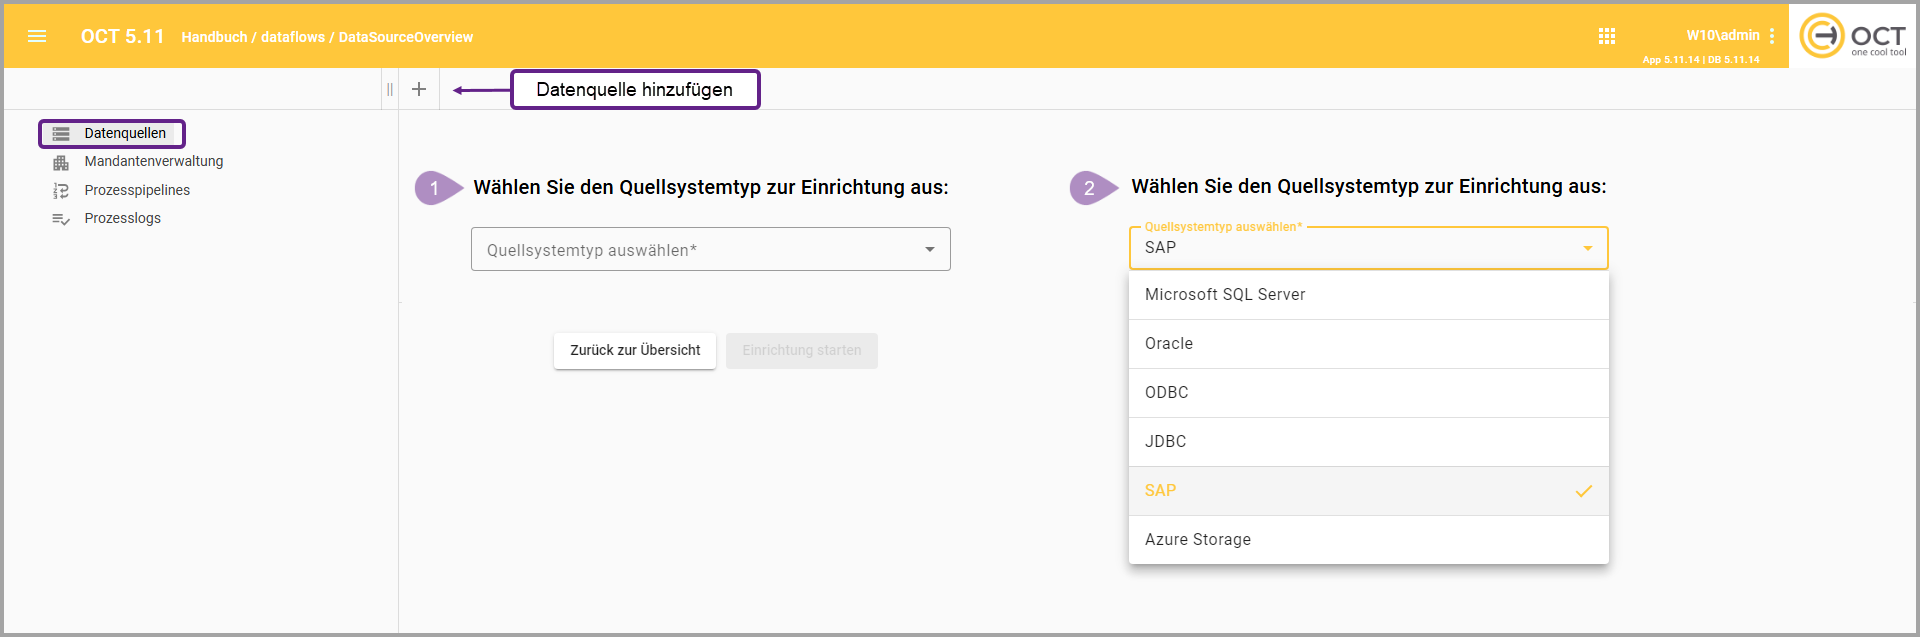This screenshot has height=637, width=1920.
Task: Collapse the Quellsystemtyp dropdown showing SAP
Action: [x=1587, y=248]
